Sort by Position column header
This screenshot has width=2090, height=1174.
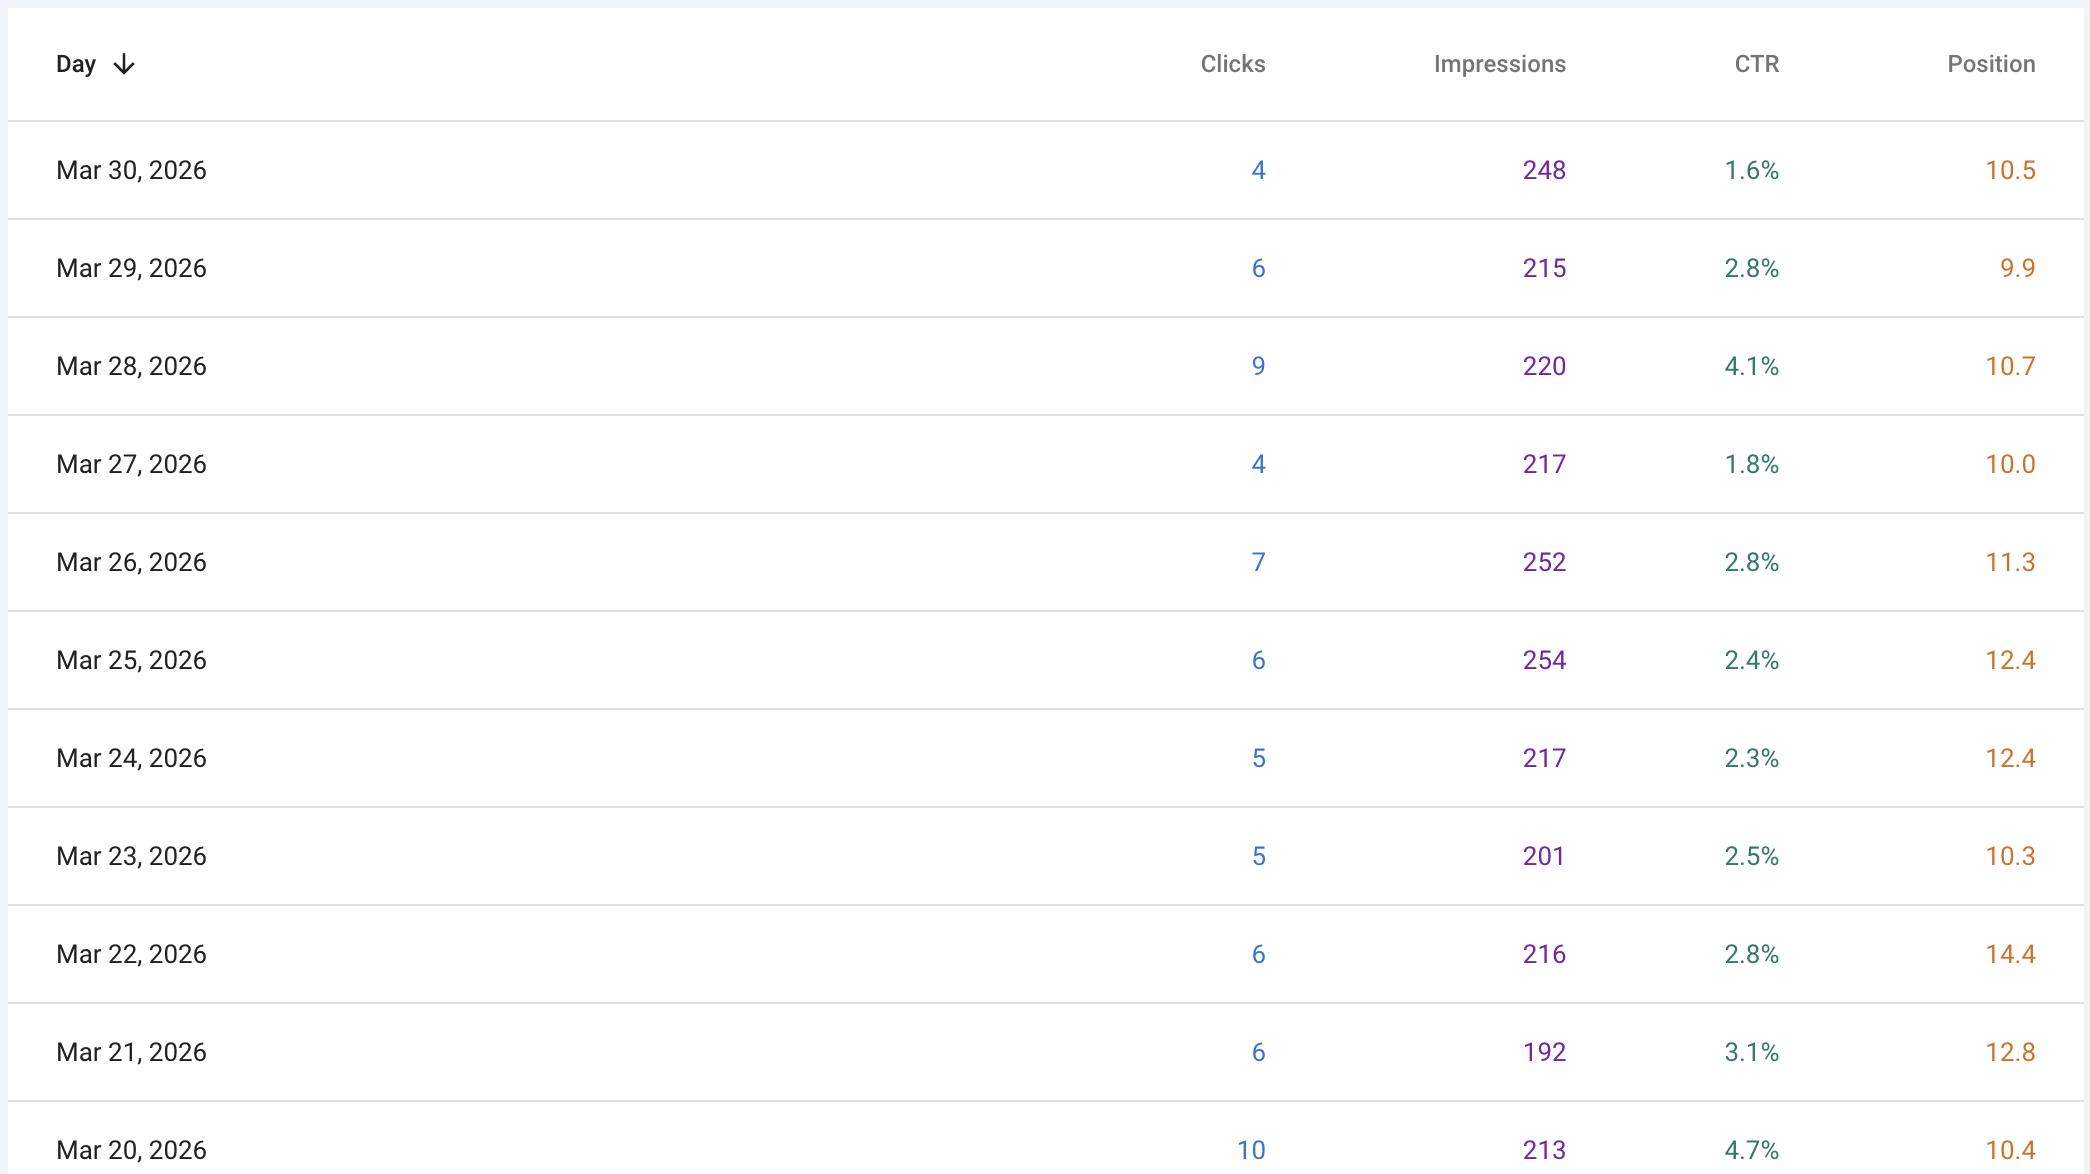click(x=1990, y=64)
